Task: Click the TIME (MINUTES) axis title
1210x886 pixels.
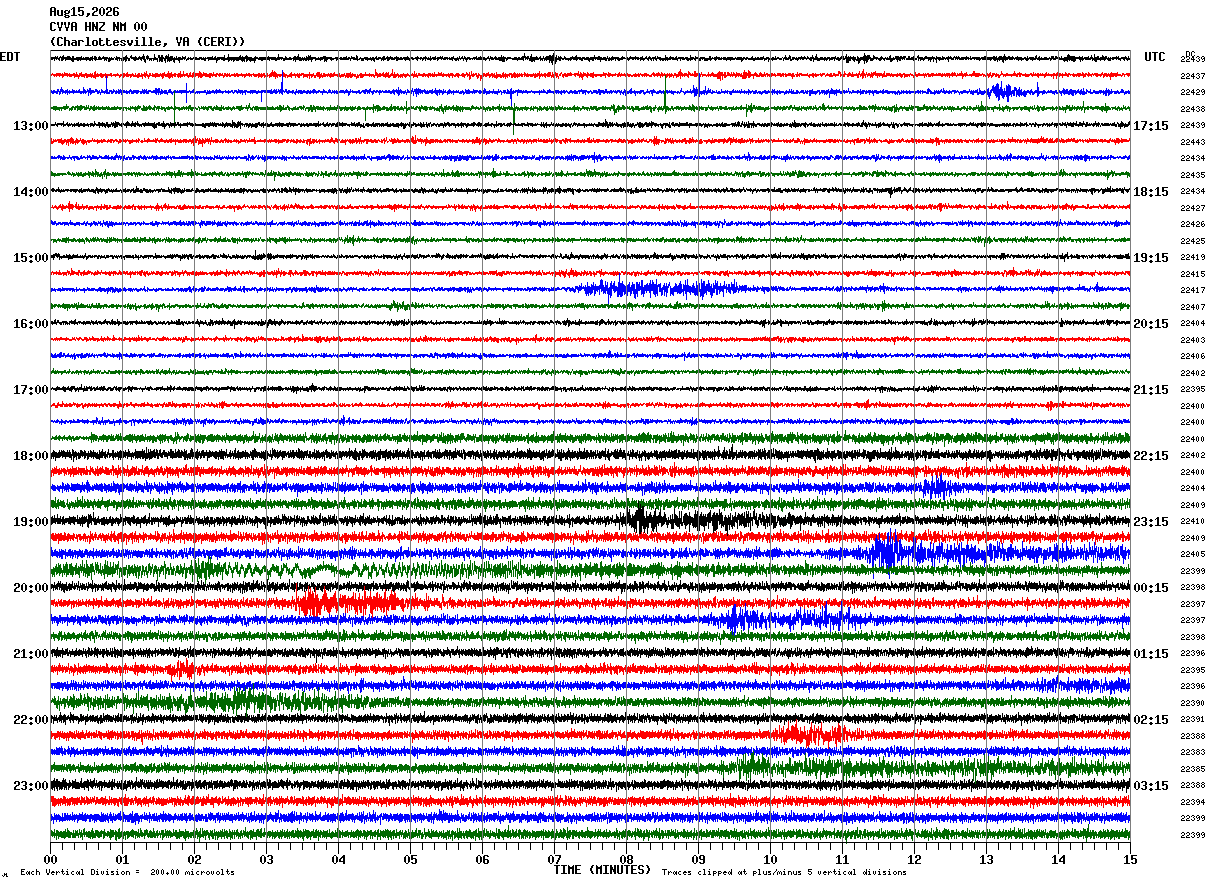Action: (x=602, y=870)
